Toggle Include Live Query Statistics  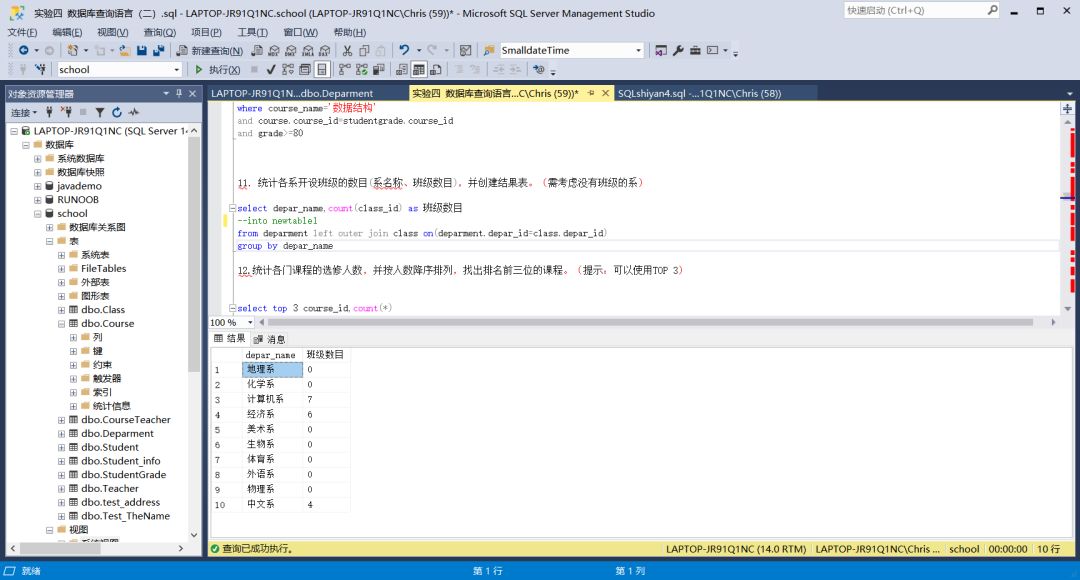[362, 70]
